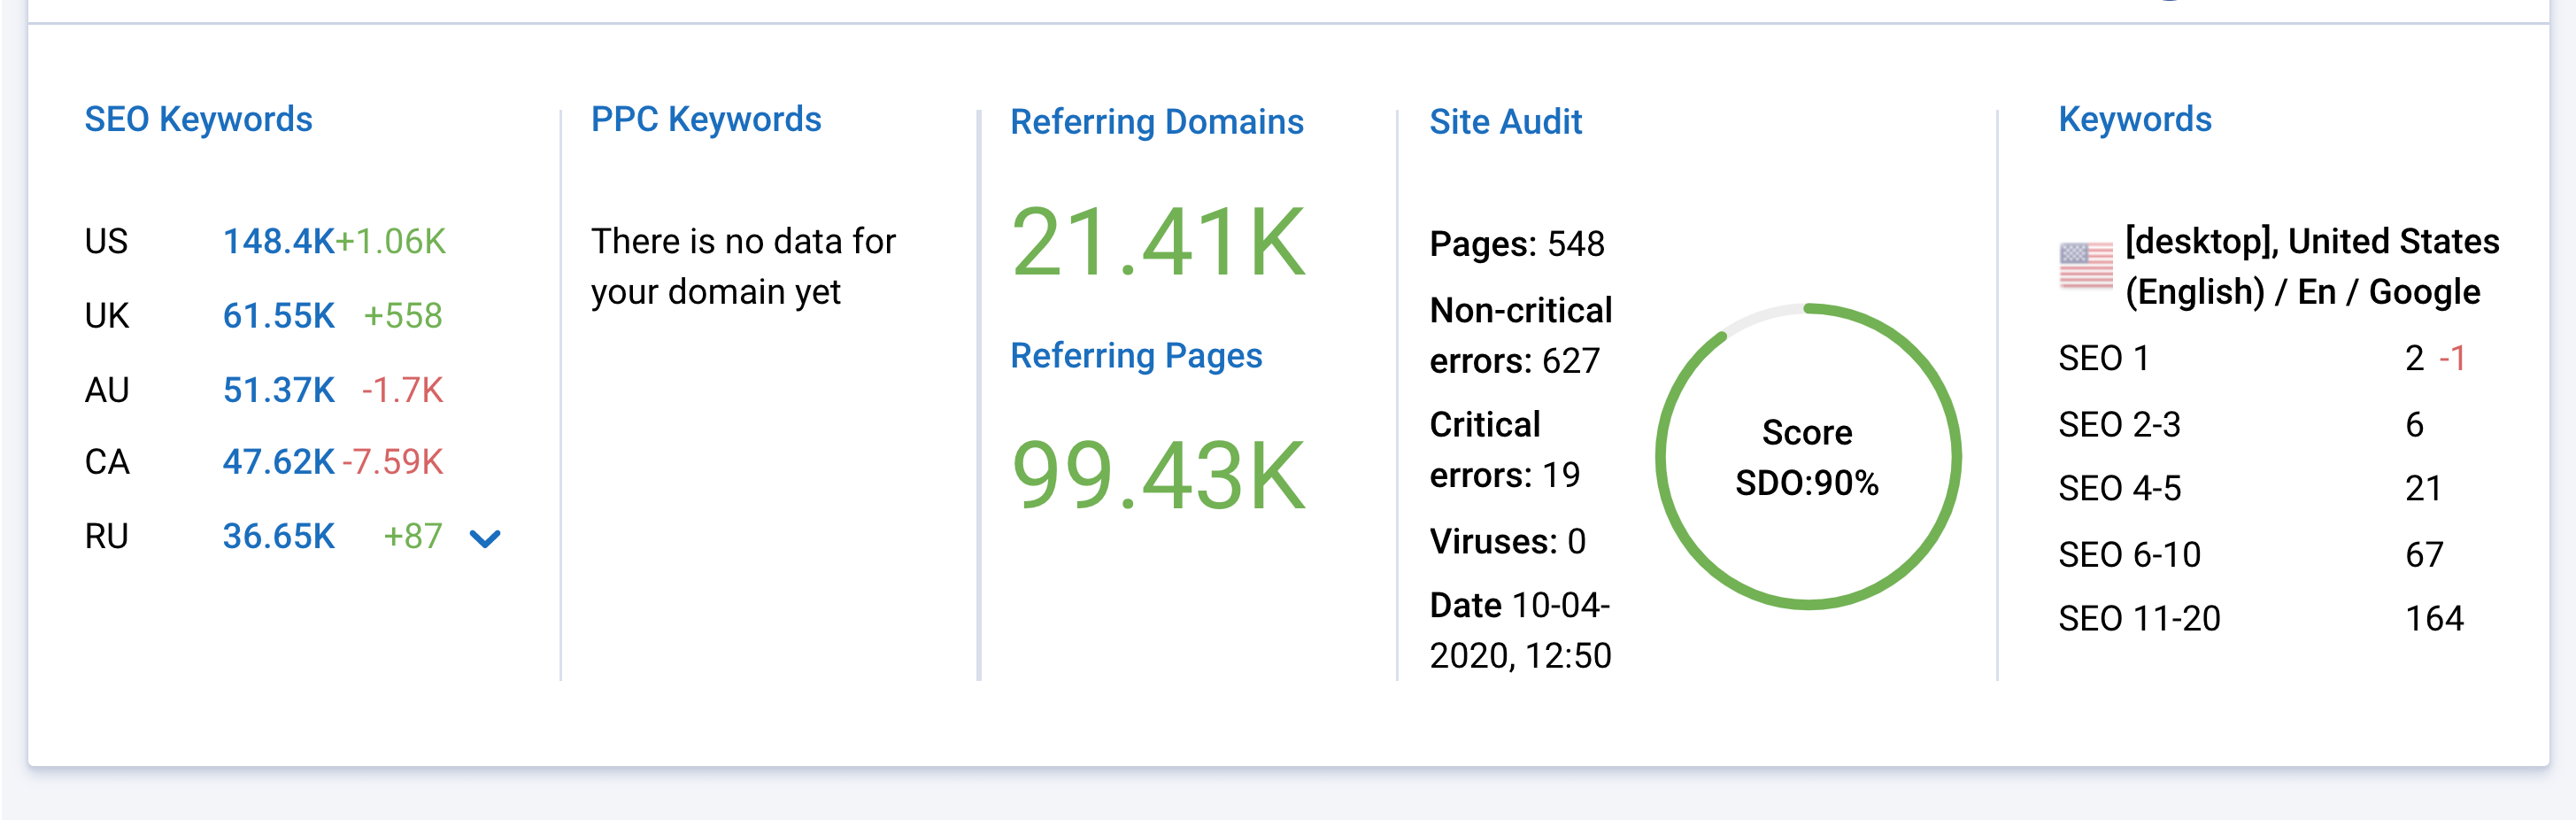Click the SEO 11-20 row label
The height and width of the screenshot is (820, 2576).
pyautogui.click(x=2139, y=619)
